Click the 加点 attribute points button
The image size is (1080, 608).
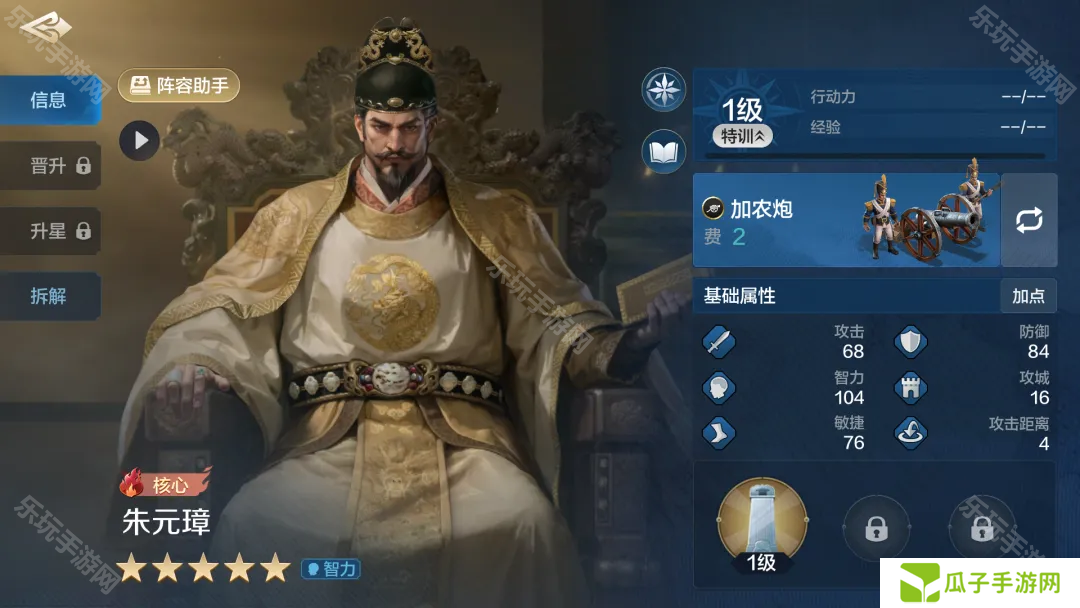[x=1028, y=296]
